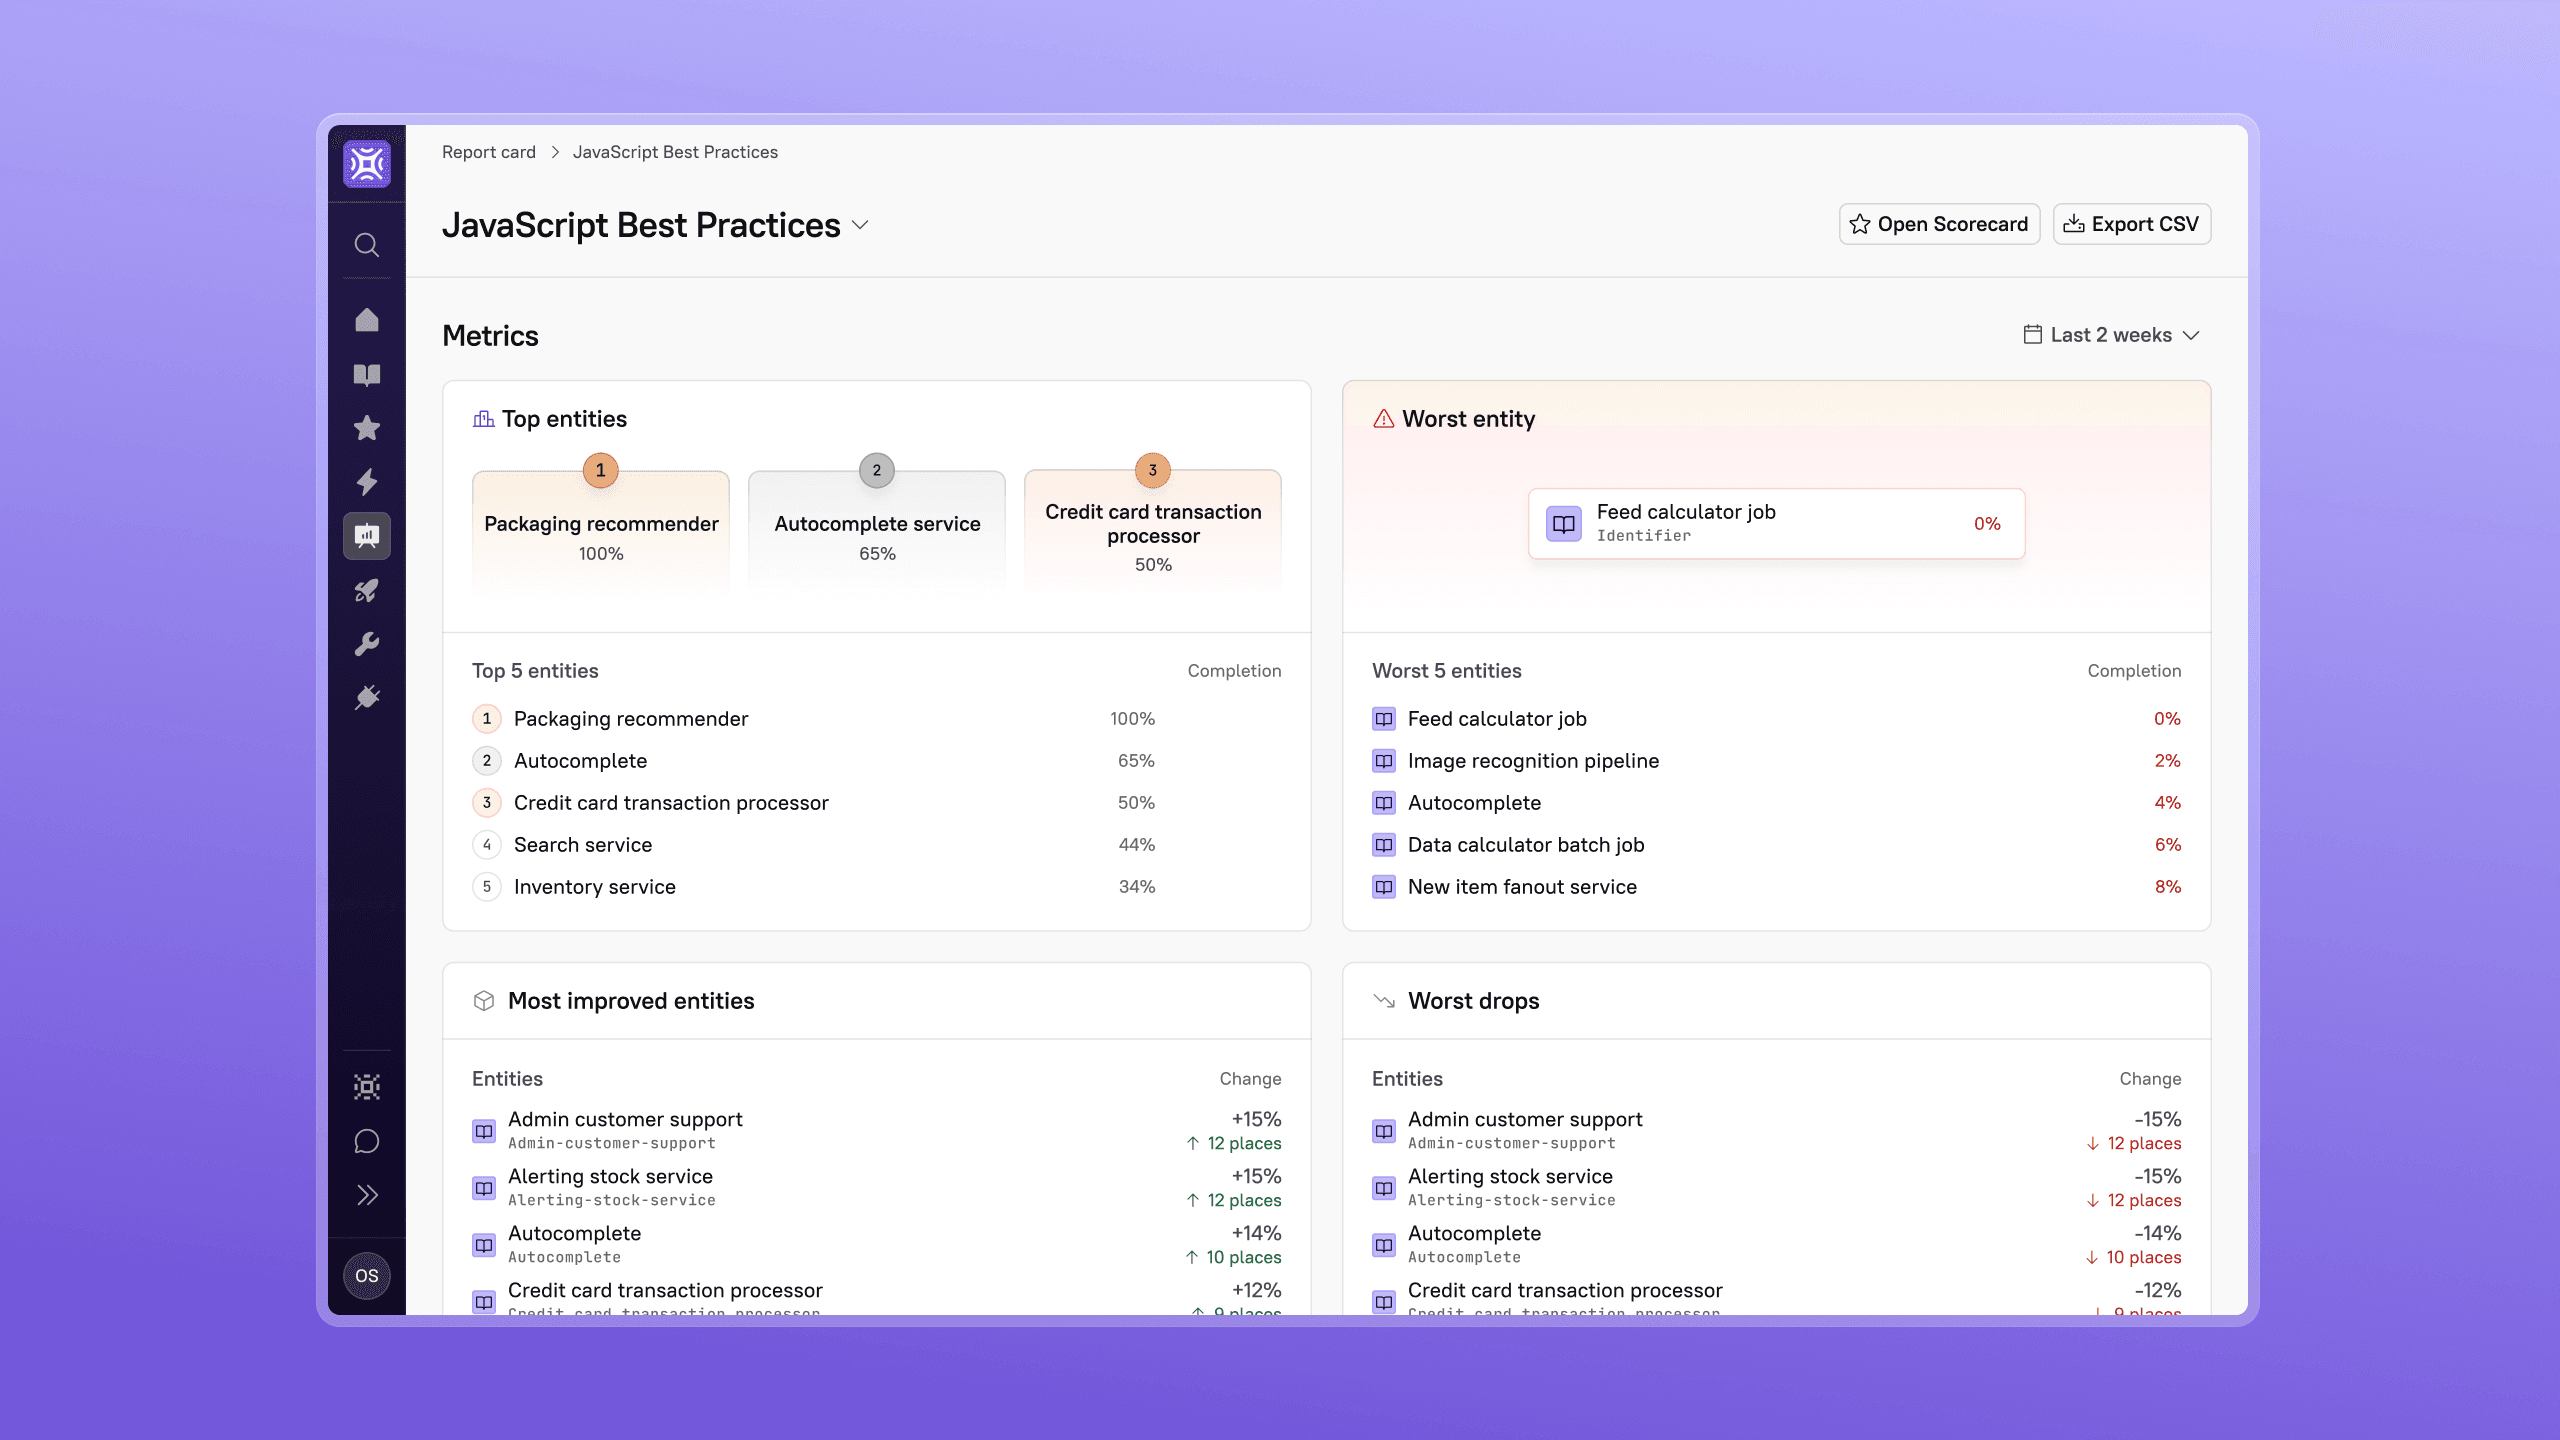Select Feed calculator job in Worst 5 list

point(1777,719)
